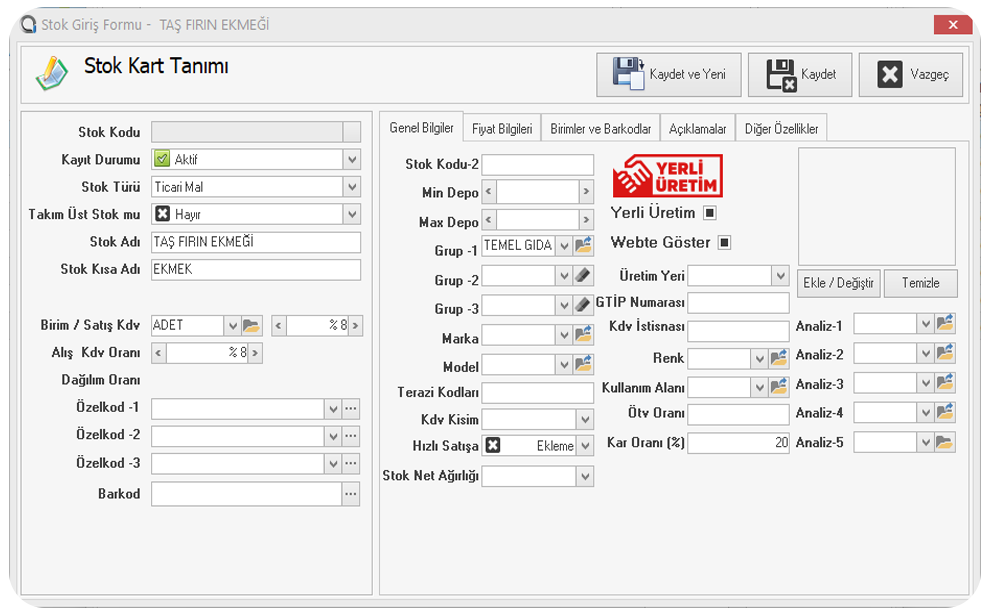The image size is (990, 616).
Task: Open the folder icon next to Marka
Action: (x=585, y=336)
